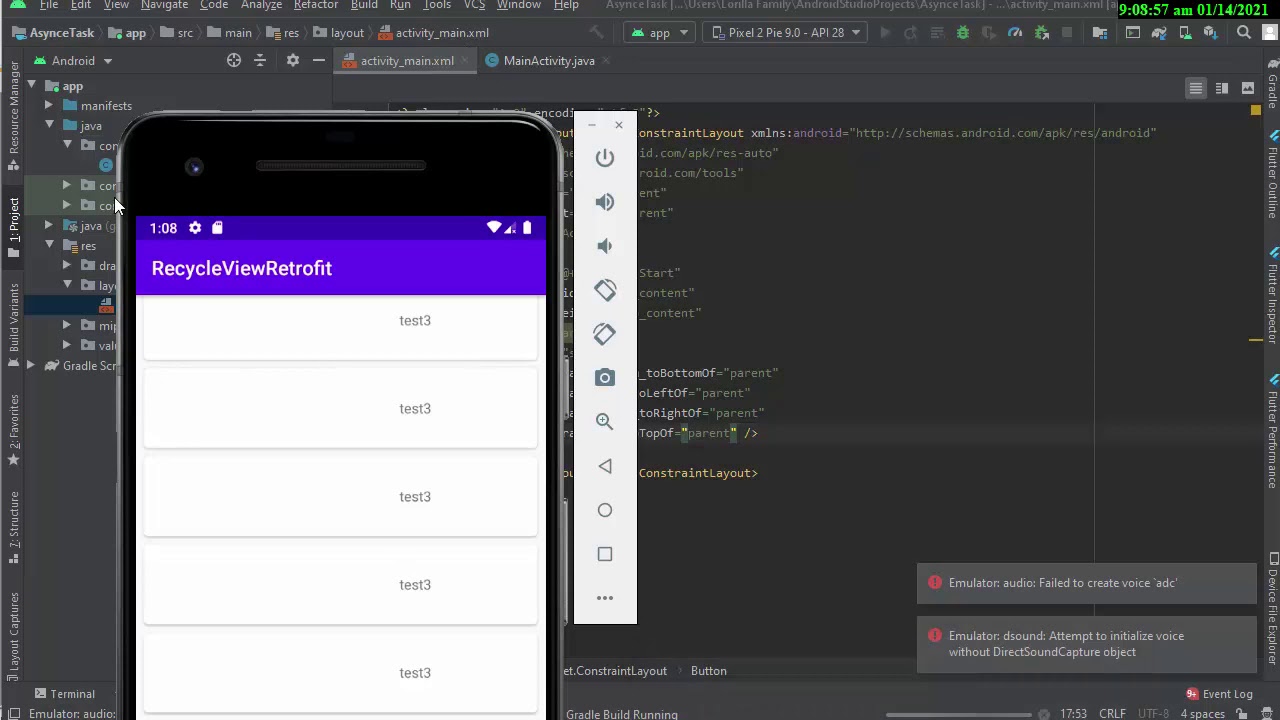1280x720 pixels.
Task: Hide the Project panel with minus icon
Action: click(318, 61)
